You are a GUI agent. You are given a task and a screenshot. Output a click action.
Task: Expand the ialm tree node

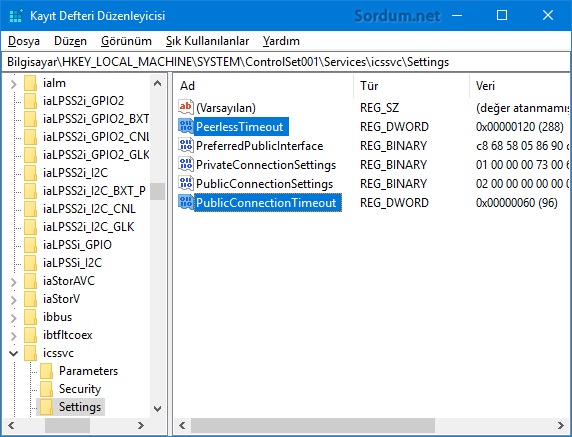(x=13, y=84)
